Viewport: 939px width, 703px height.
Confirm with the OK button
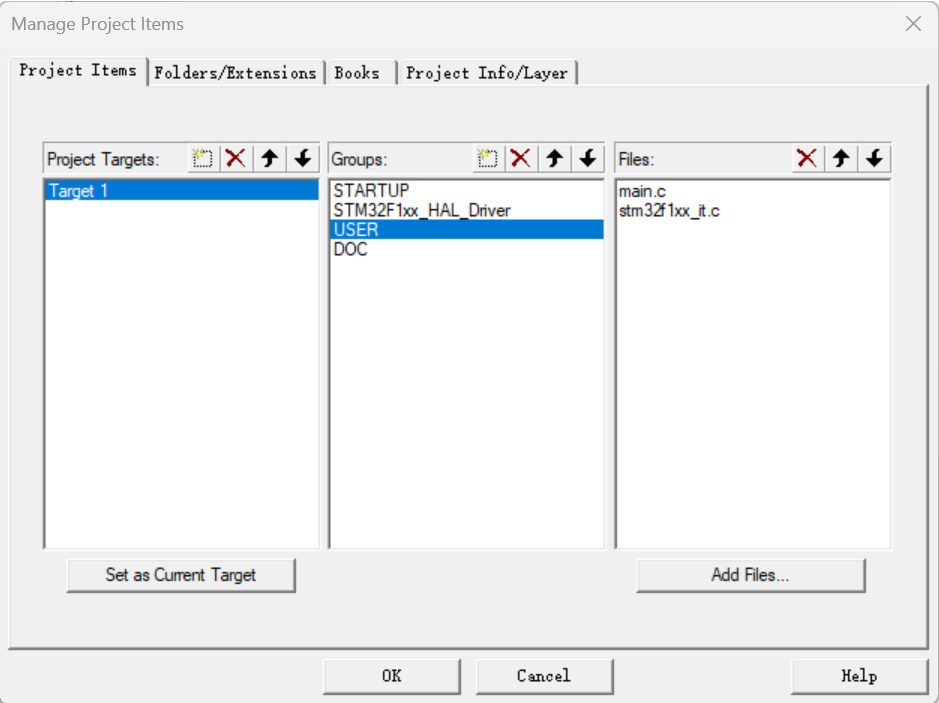(392, 676)
